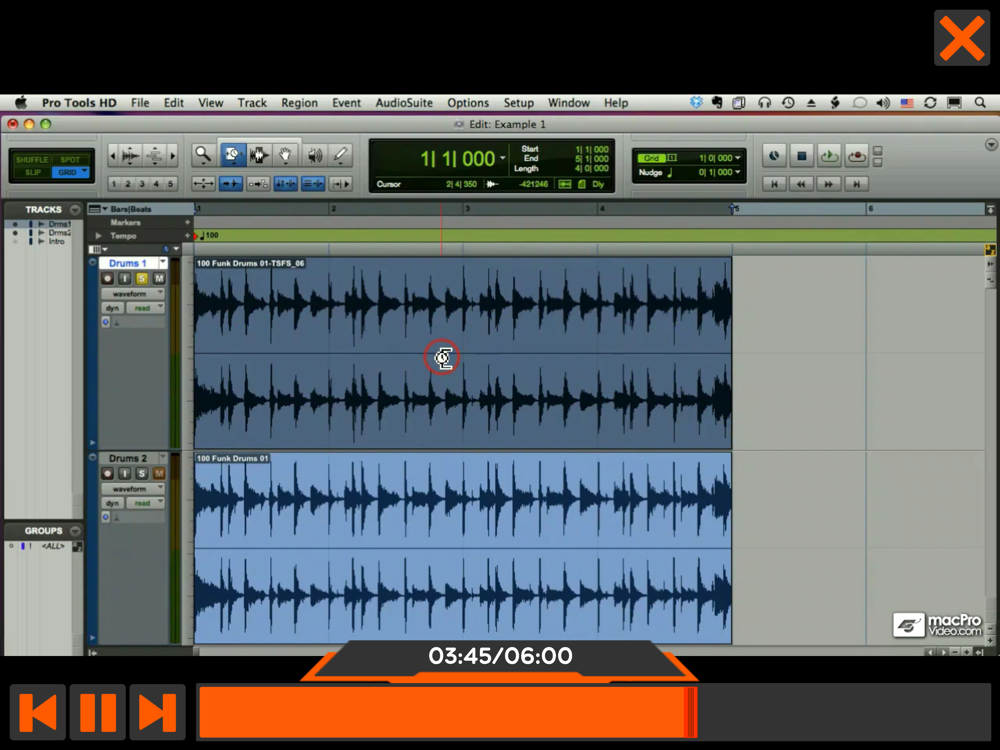Click the dyn button on Drums 1
Screen dimensions: 1000x750
[112, 308]
